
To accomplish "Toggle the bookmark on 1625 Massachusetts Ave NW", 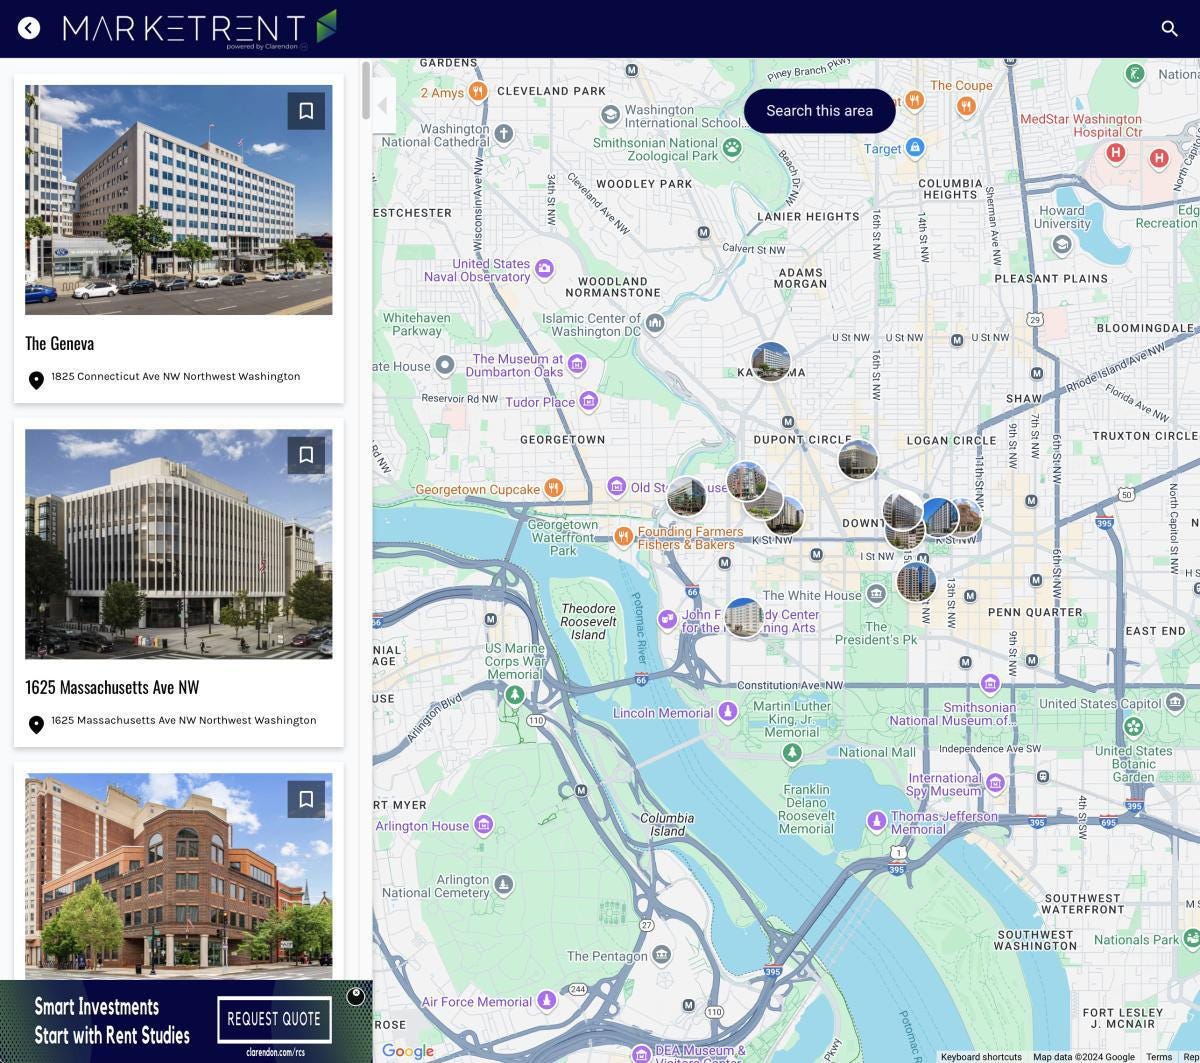I will click(x=305, y=454).
